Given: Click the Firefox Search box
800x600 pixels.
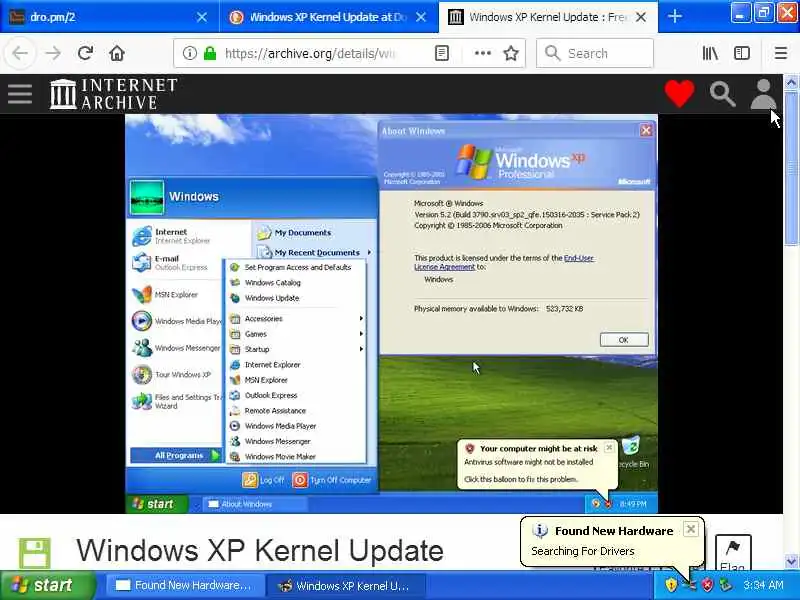Looking at the screenshot, I should click(594, 53).
